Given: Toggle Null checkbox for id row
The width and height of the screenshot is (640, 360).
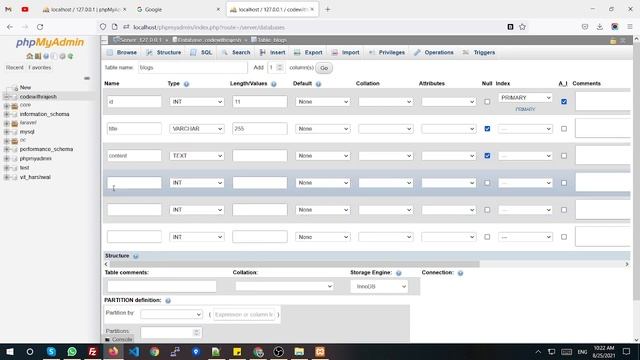Looking at the screenshot, I should (487, 102).
